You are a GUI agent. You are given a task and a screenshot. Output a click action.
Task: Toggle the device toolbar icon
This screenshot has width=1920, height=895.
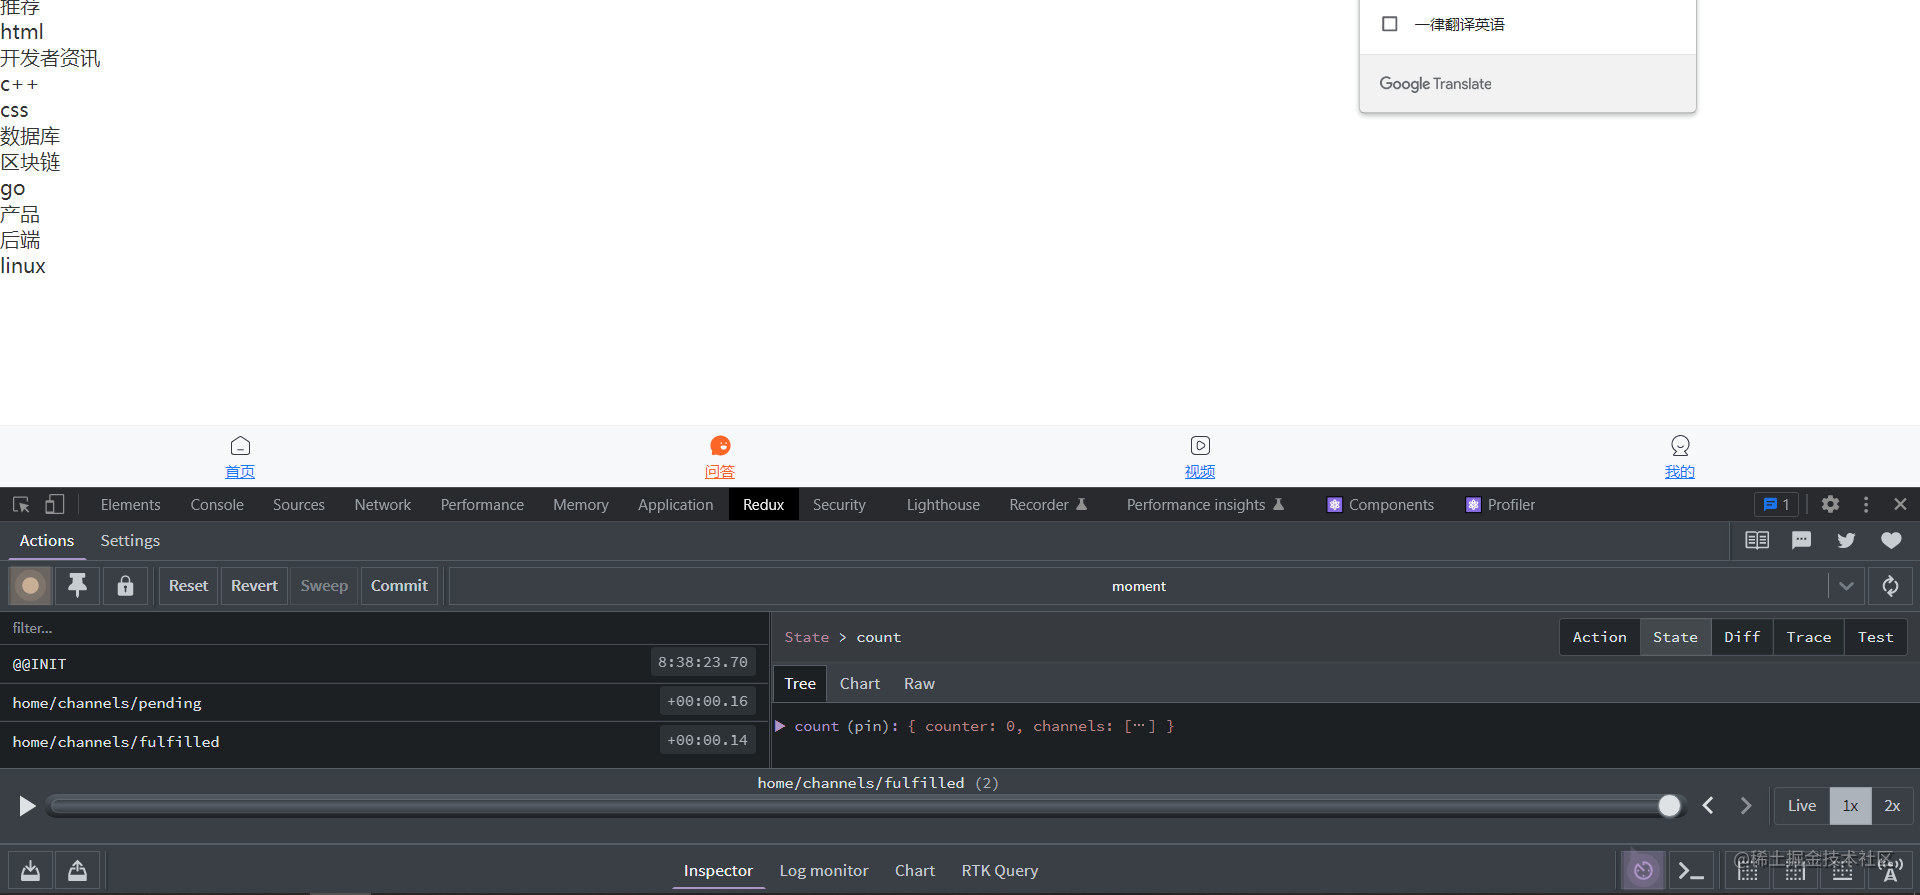(x=55, y=505)
